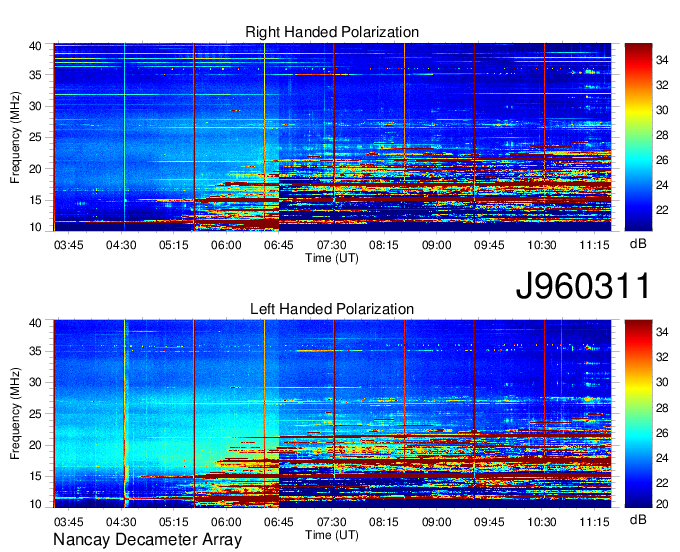Click "Time (UT)" under the Right Handed plot
The image size is (680, 552).
pos(332,258)
